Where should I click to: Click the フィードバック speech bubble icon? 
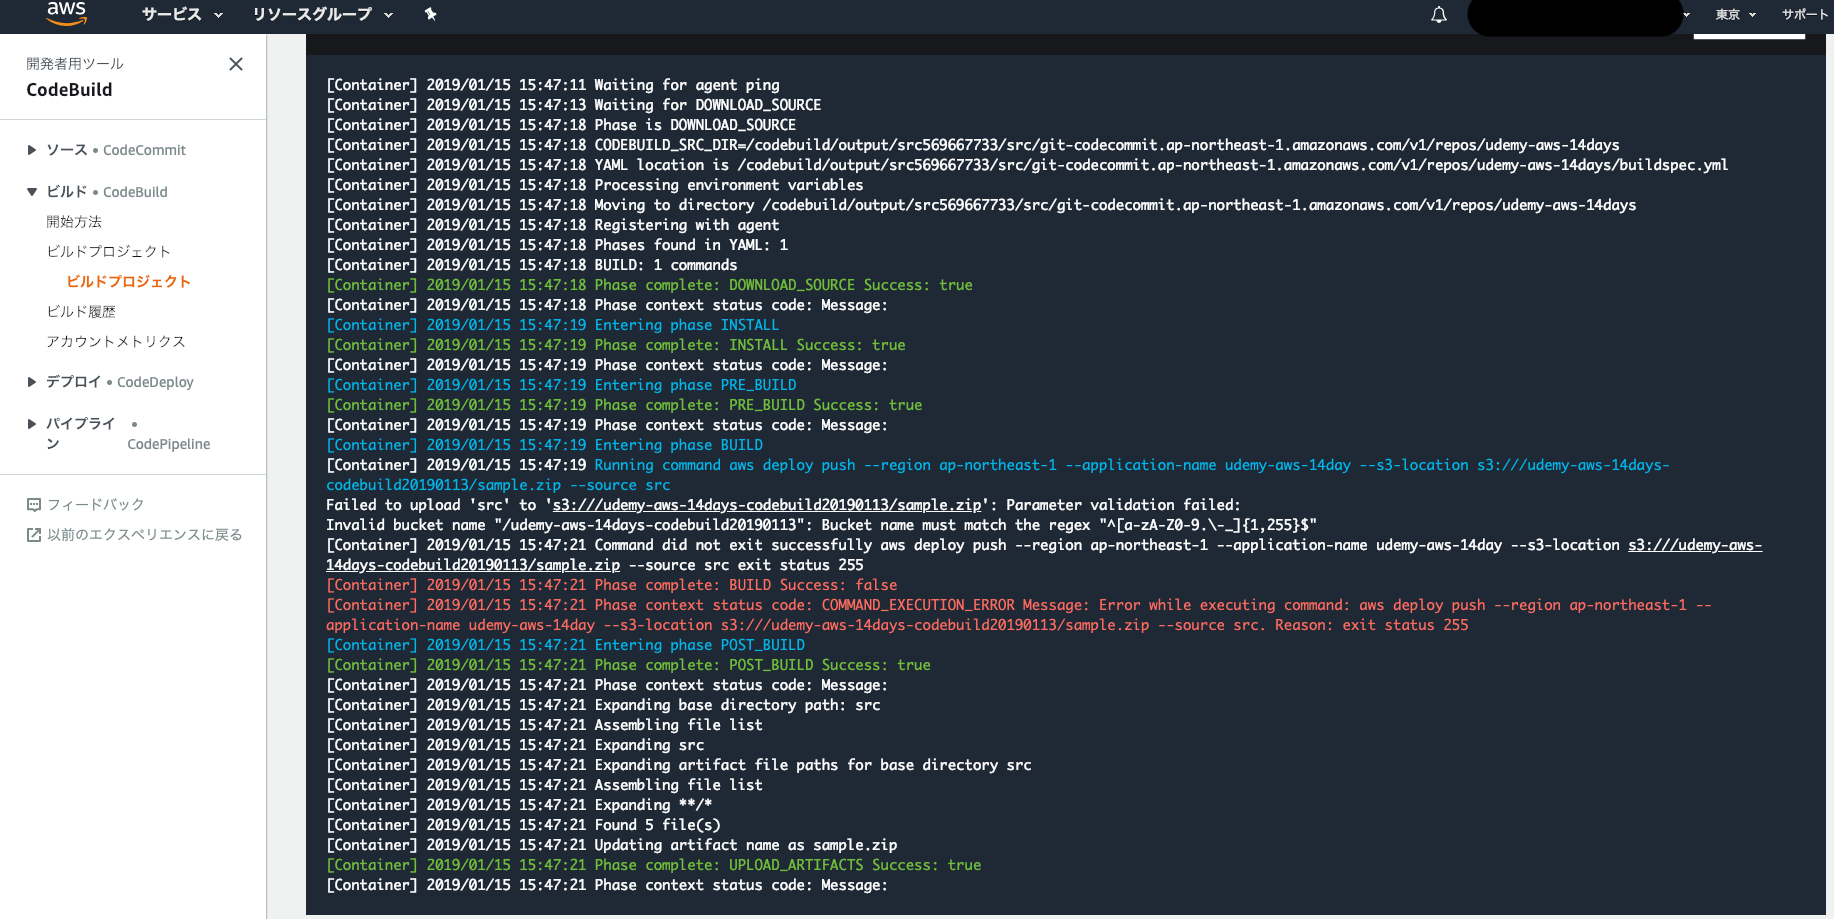[x=34, y=505]
